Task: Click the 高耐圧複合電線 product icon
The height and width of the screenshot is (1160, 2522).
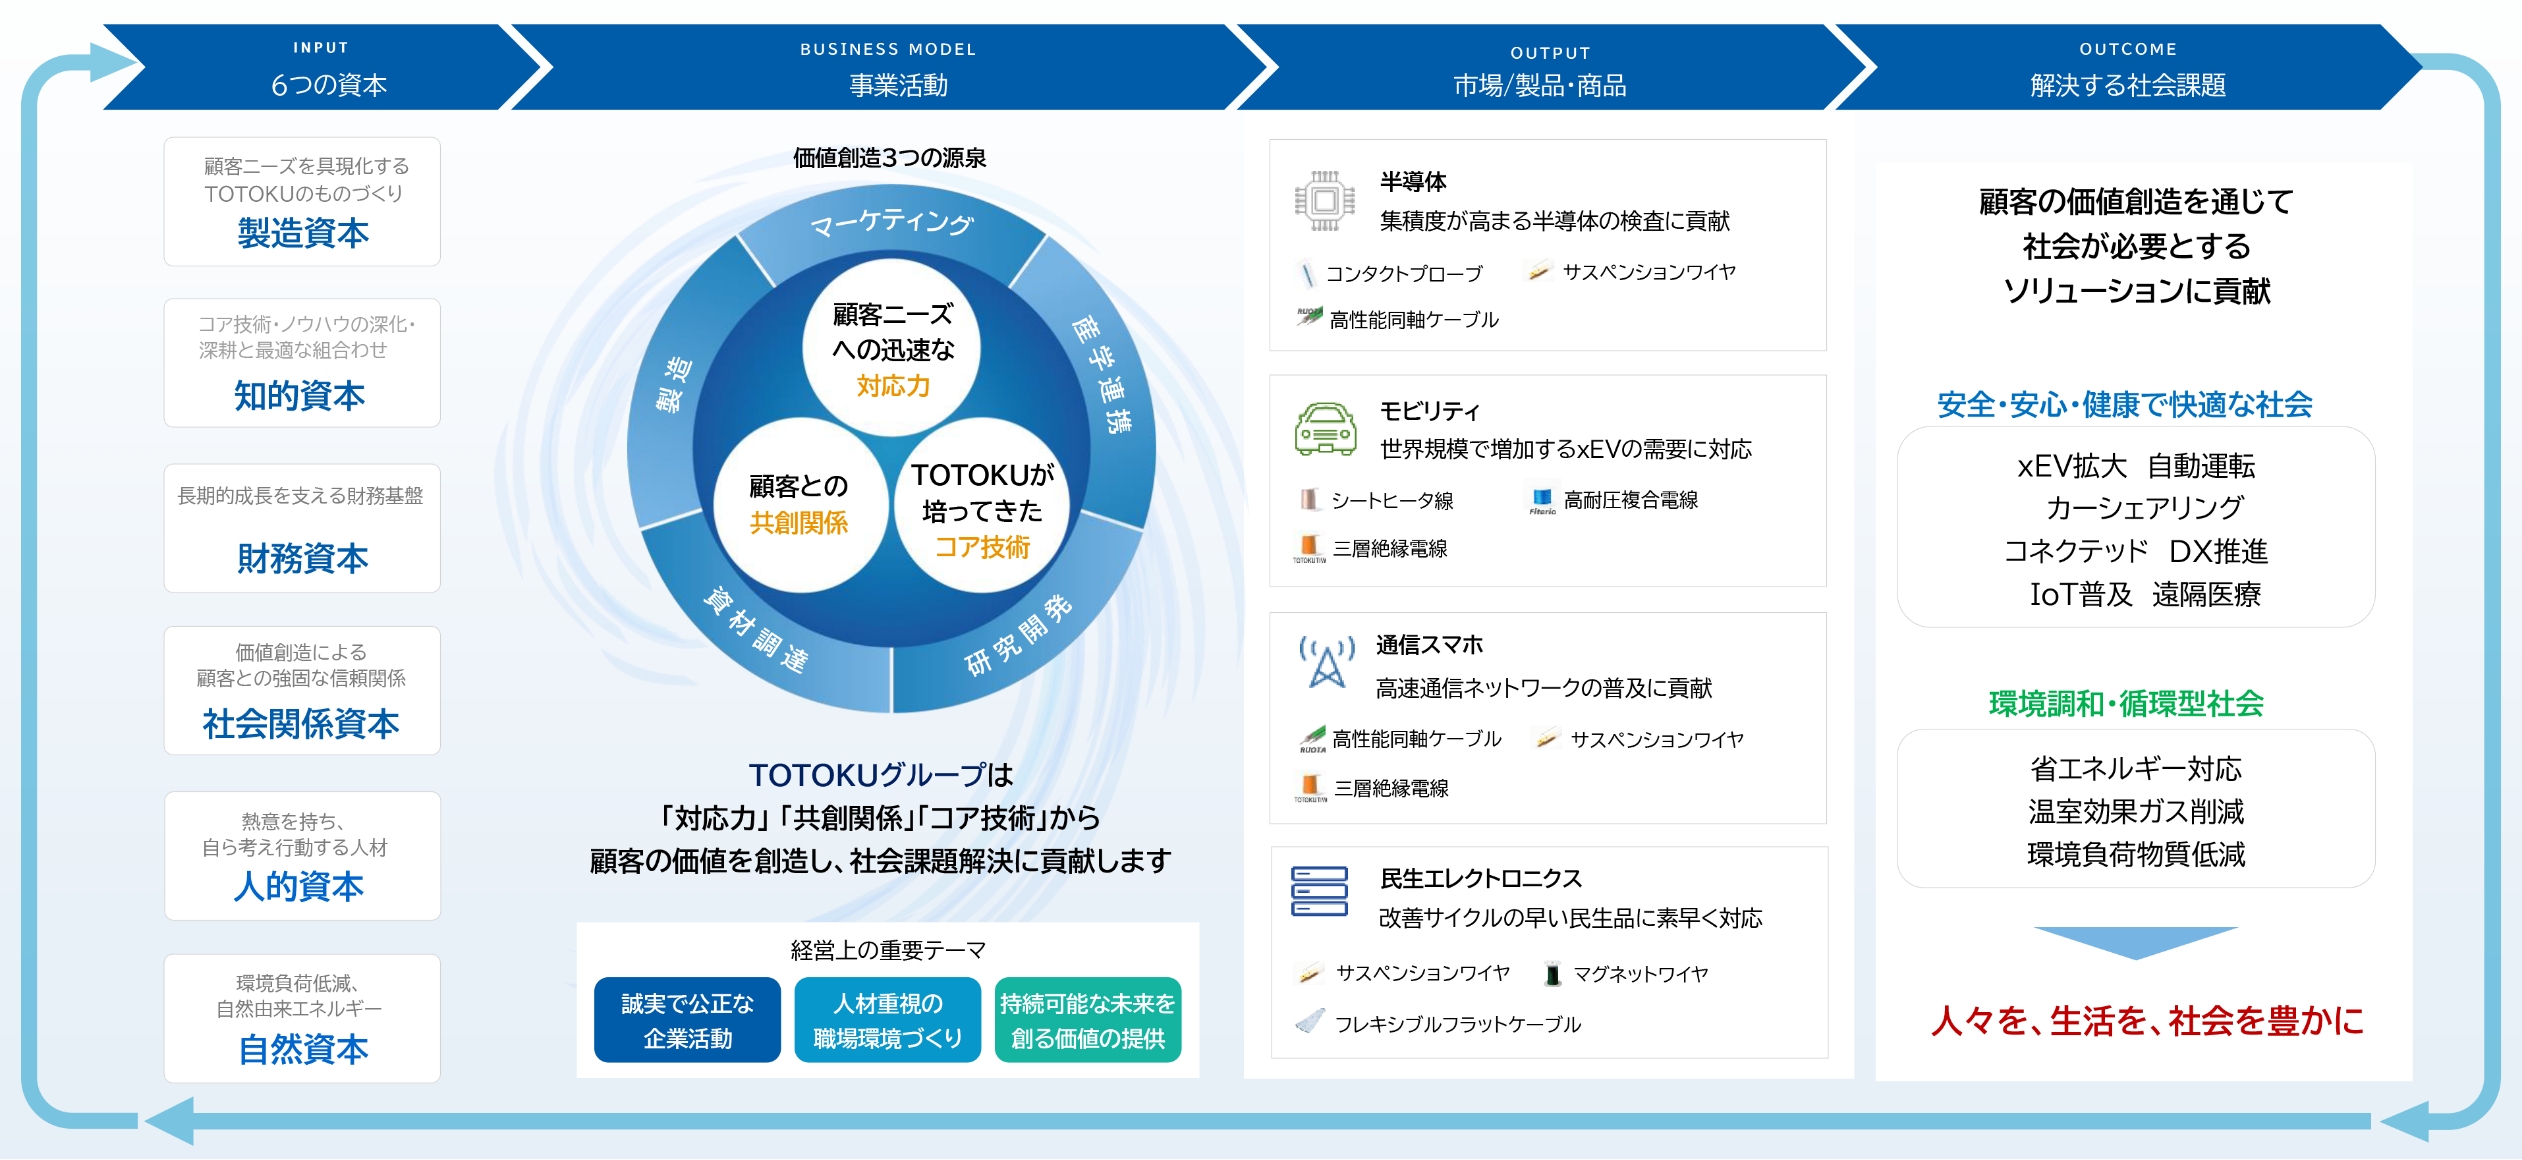Action: click(x=1542, y=500)
